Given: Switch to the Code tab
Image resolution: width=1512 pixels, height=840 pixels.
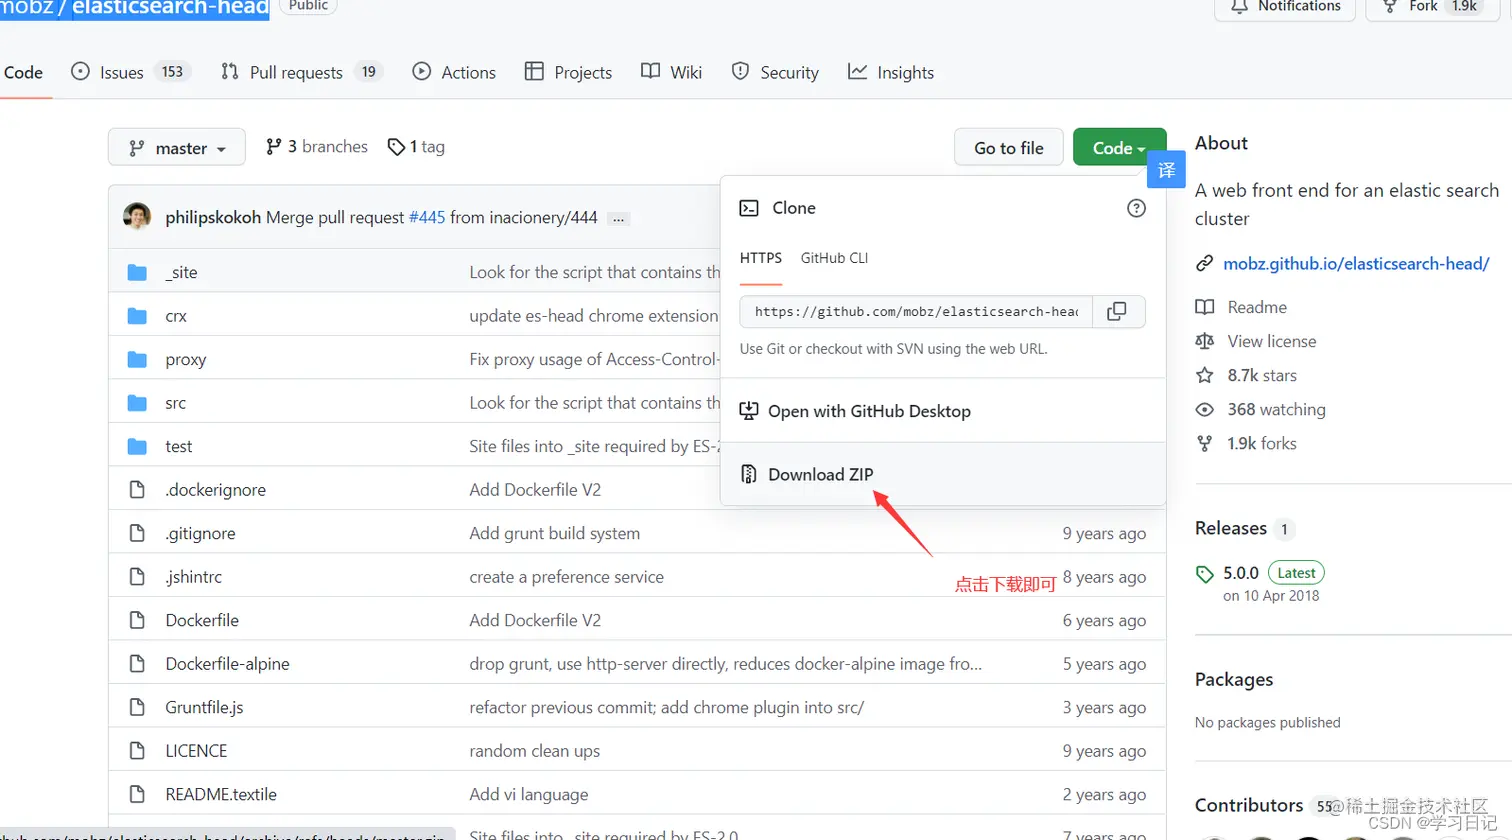Looking at the screenshot, I should [23, 72].
